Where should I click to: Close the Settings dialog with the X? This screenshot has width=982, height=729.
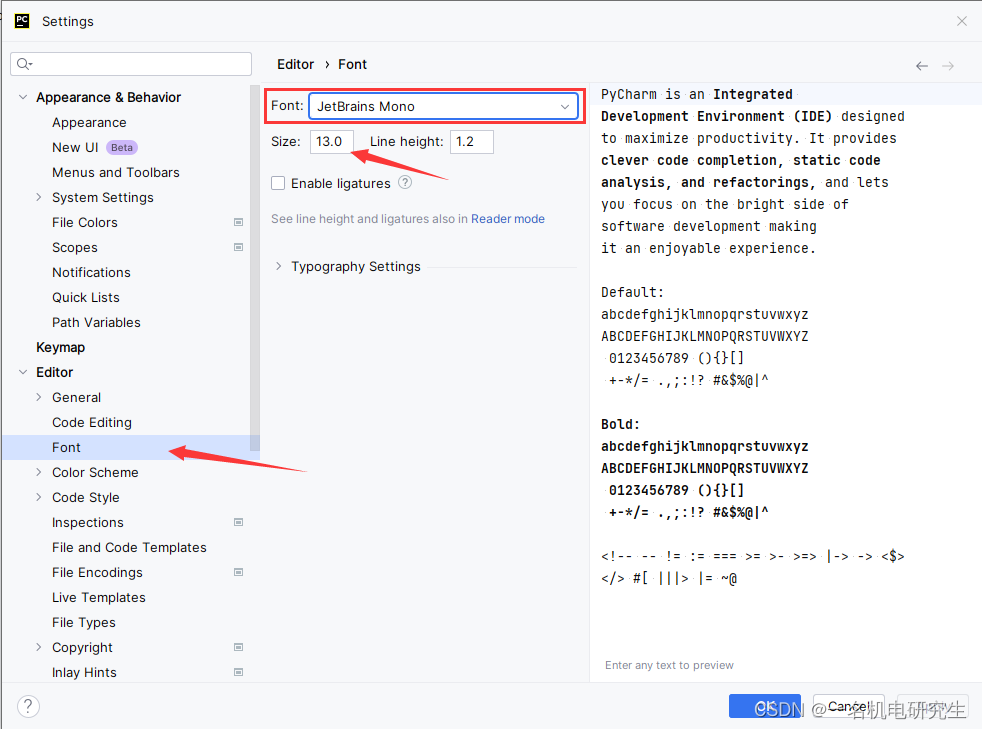(x=962, y=21)
